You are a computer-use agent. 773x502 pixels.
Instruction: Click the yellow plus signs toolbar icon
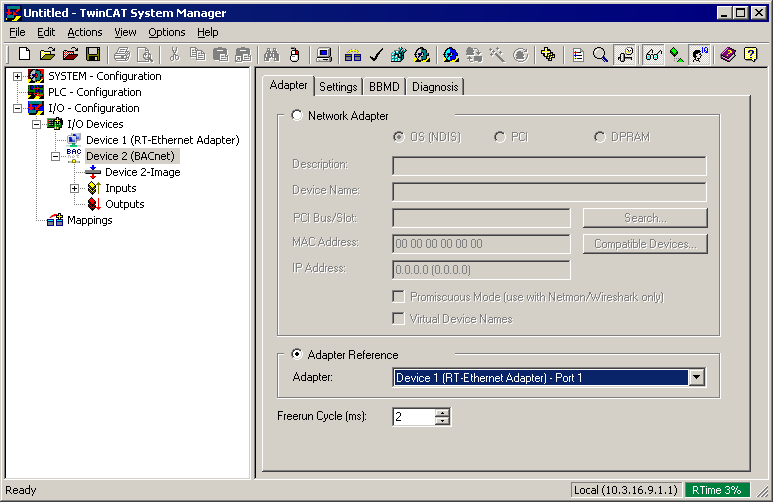pyautogui.click(x=548, y=54)
